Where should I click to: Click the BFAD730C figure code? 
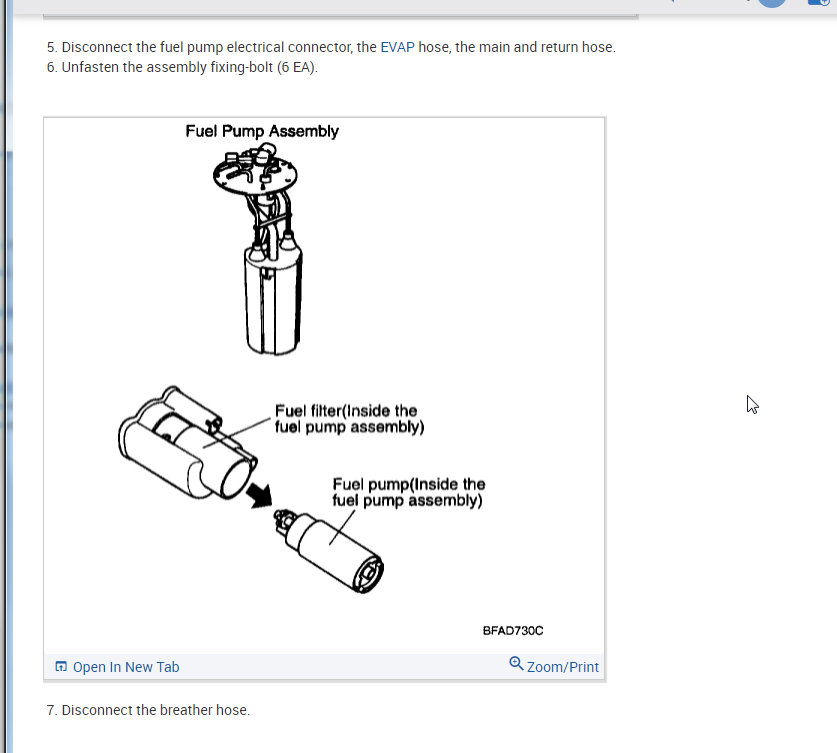(513, 631)
